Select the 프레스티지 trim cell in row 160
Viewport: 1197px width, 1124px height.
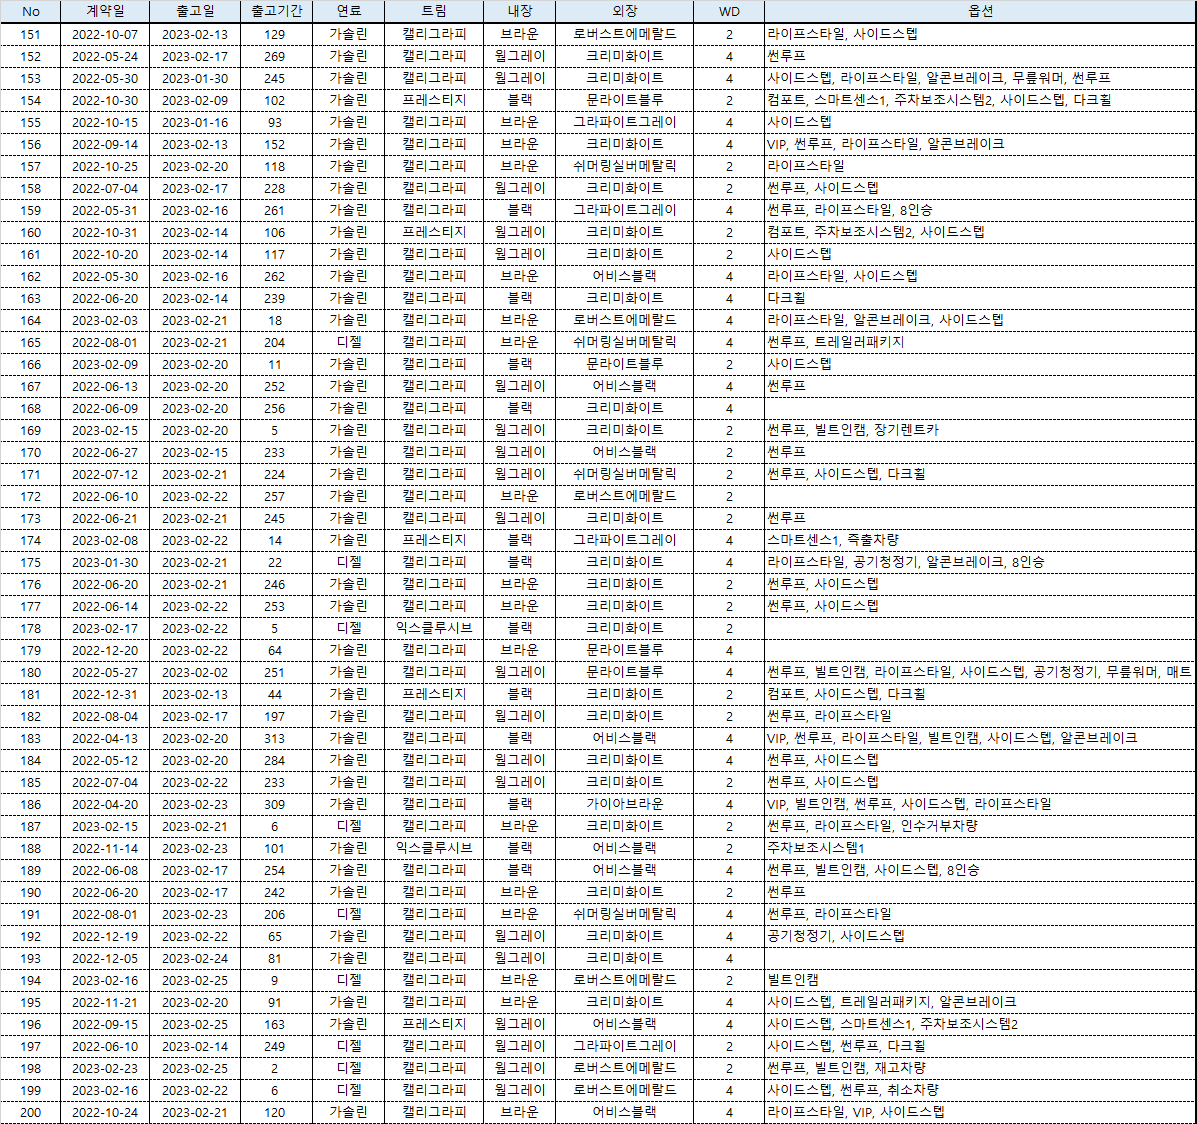(434, 232)
